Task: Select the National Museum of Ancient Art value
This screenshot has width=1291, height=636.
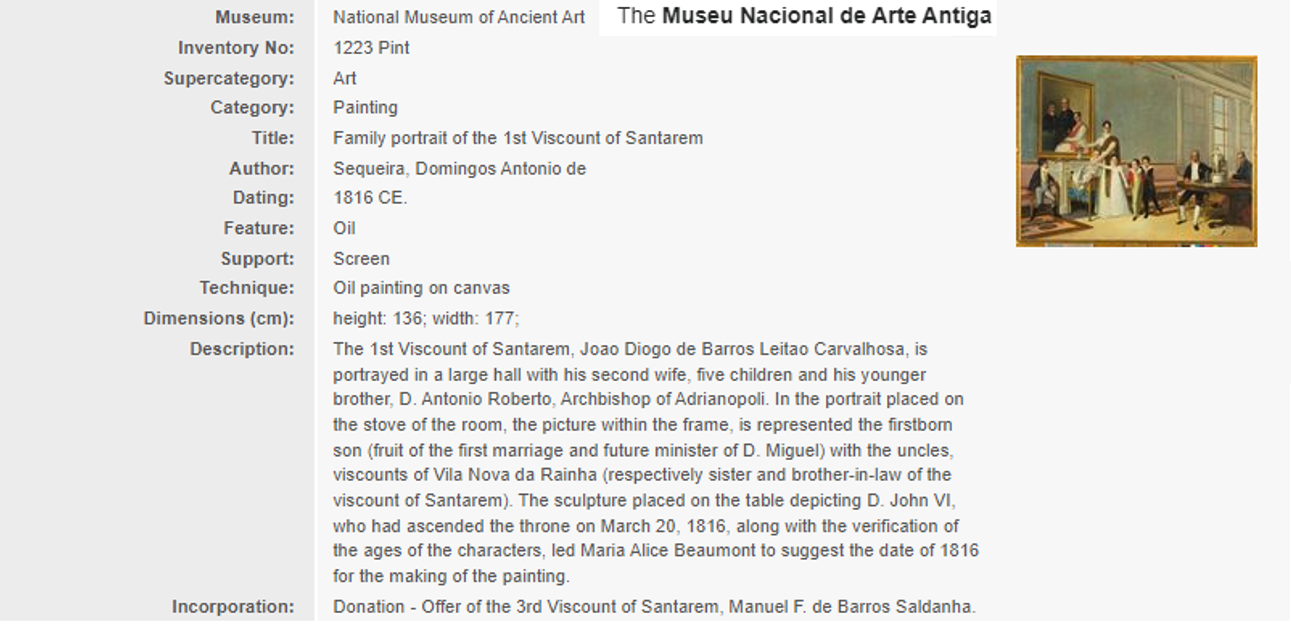Action: [x=459, y=17]
